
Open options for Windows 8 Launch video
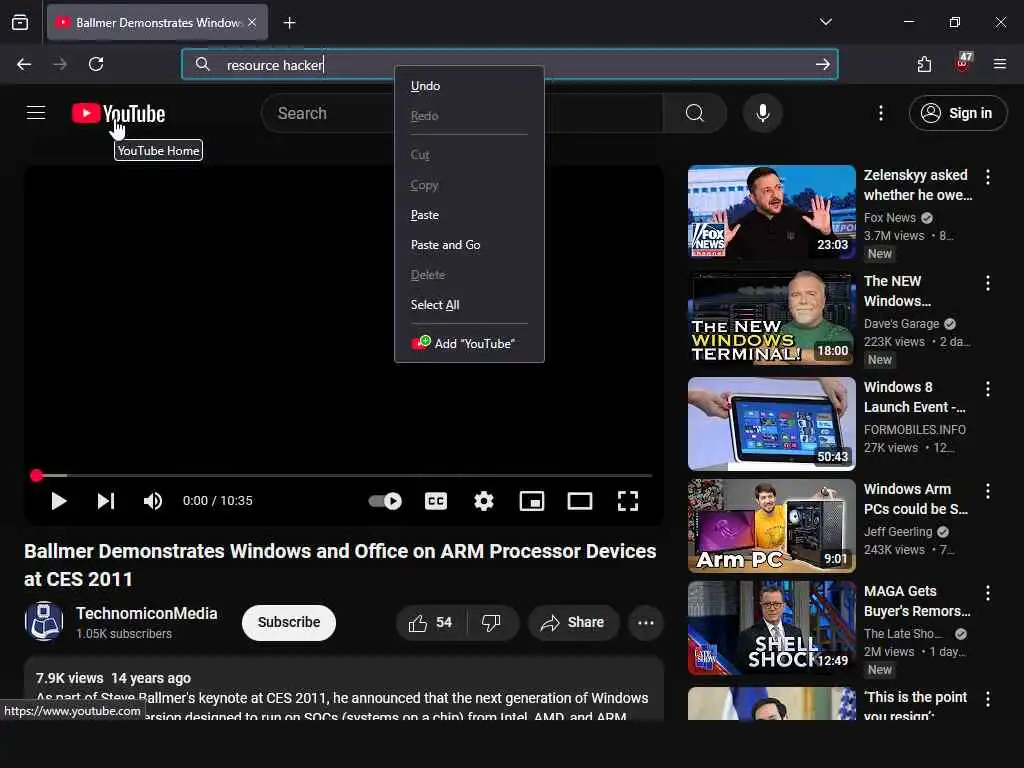click(987, 389)
